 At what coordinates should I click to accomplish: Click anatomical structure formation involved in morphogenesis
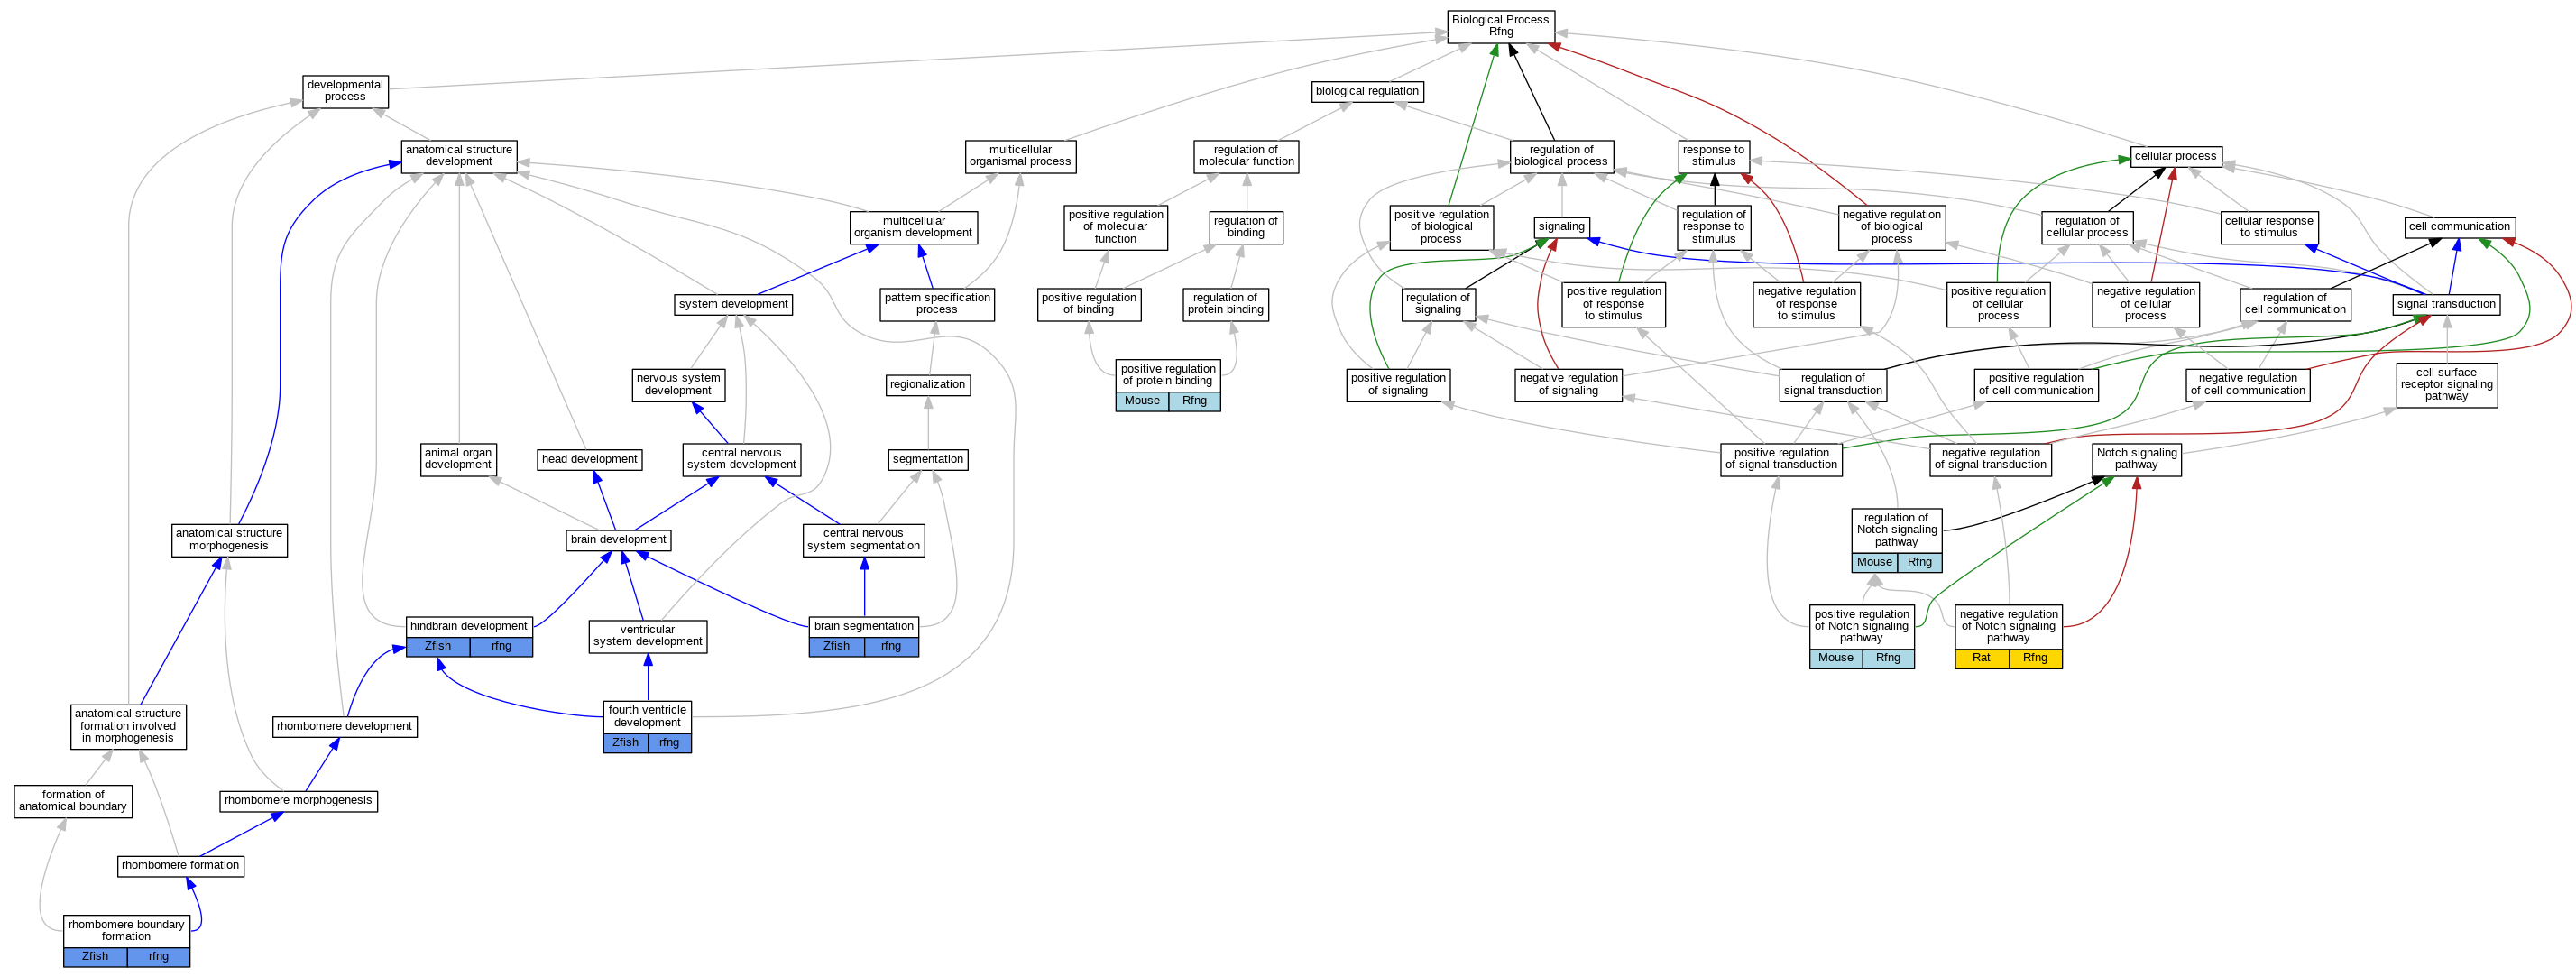(x=129, y=727)
